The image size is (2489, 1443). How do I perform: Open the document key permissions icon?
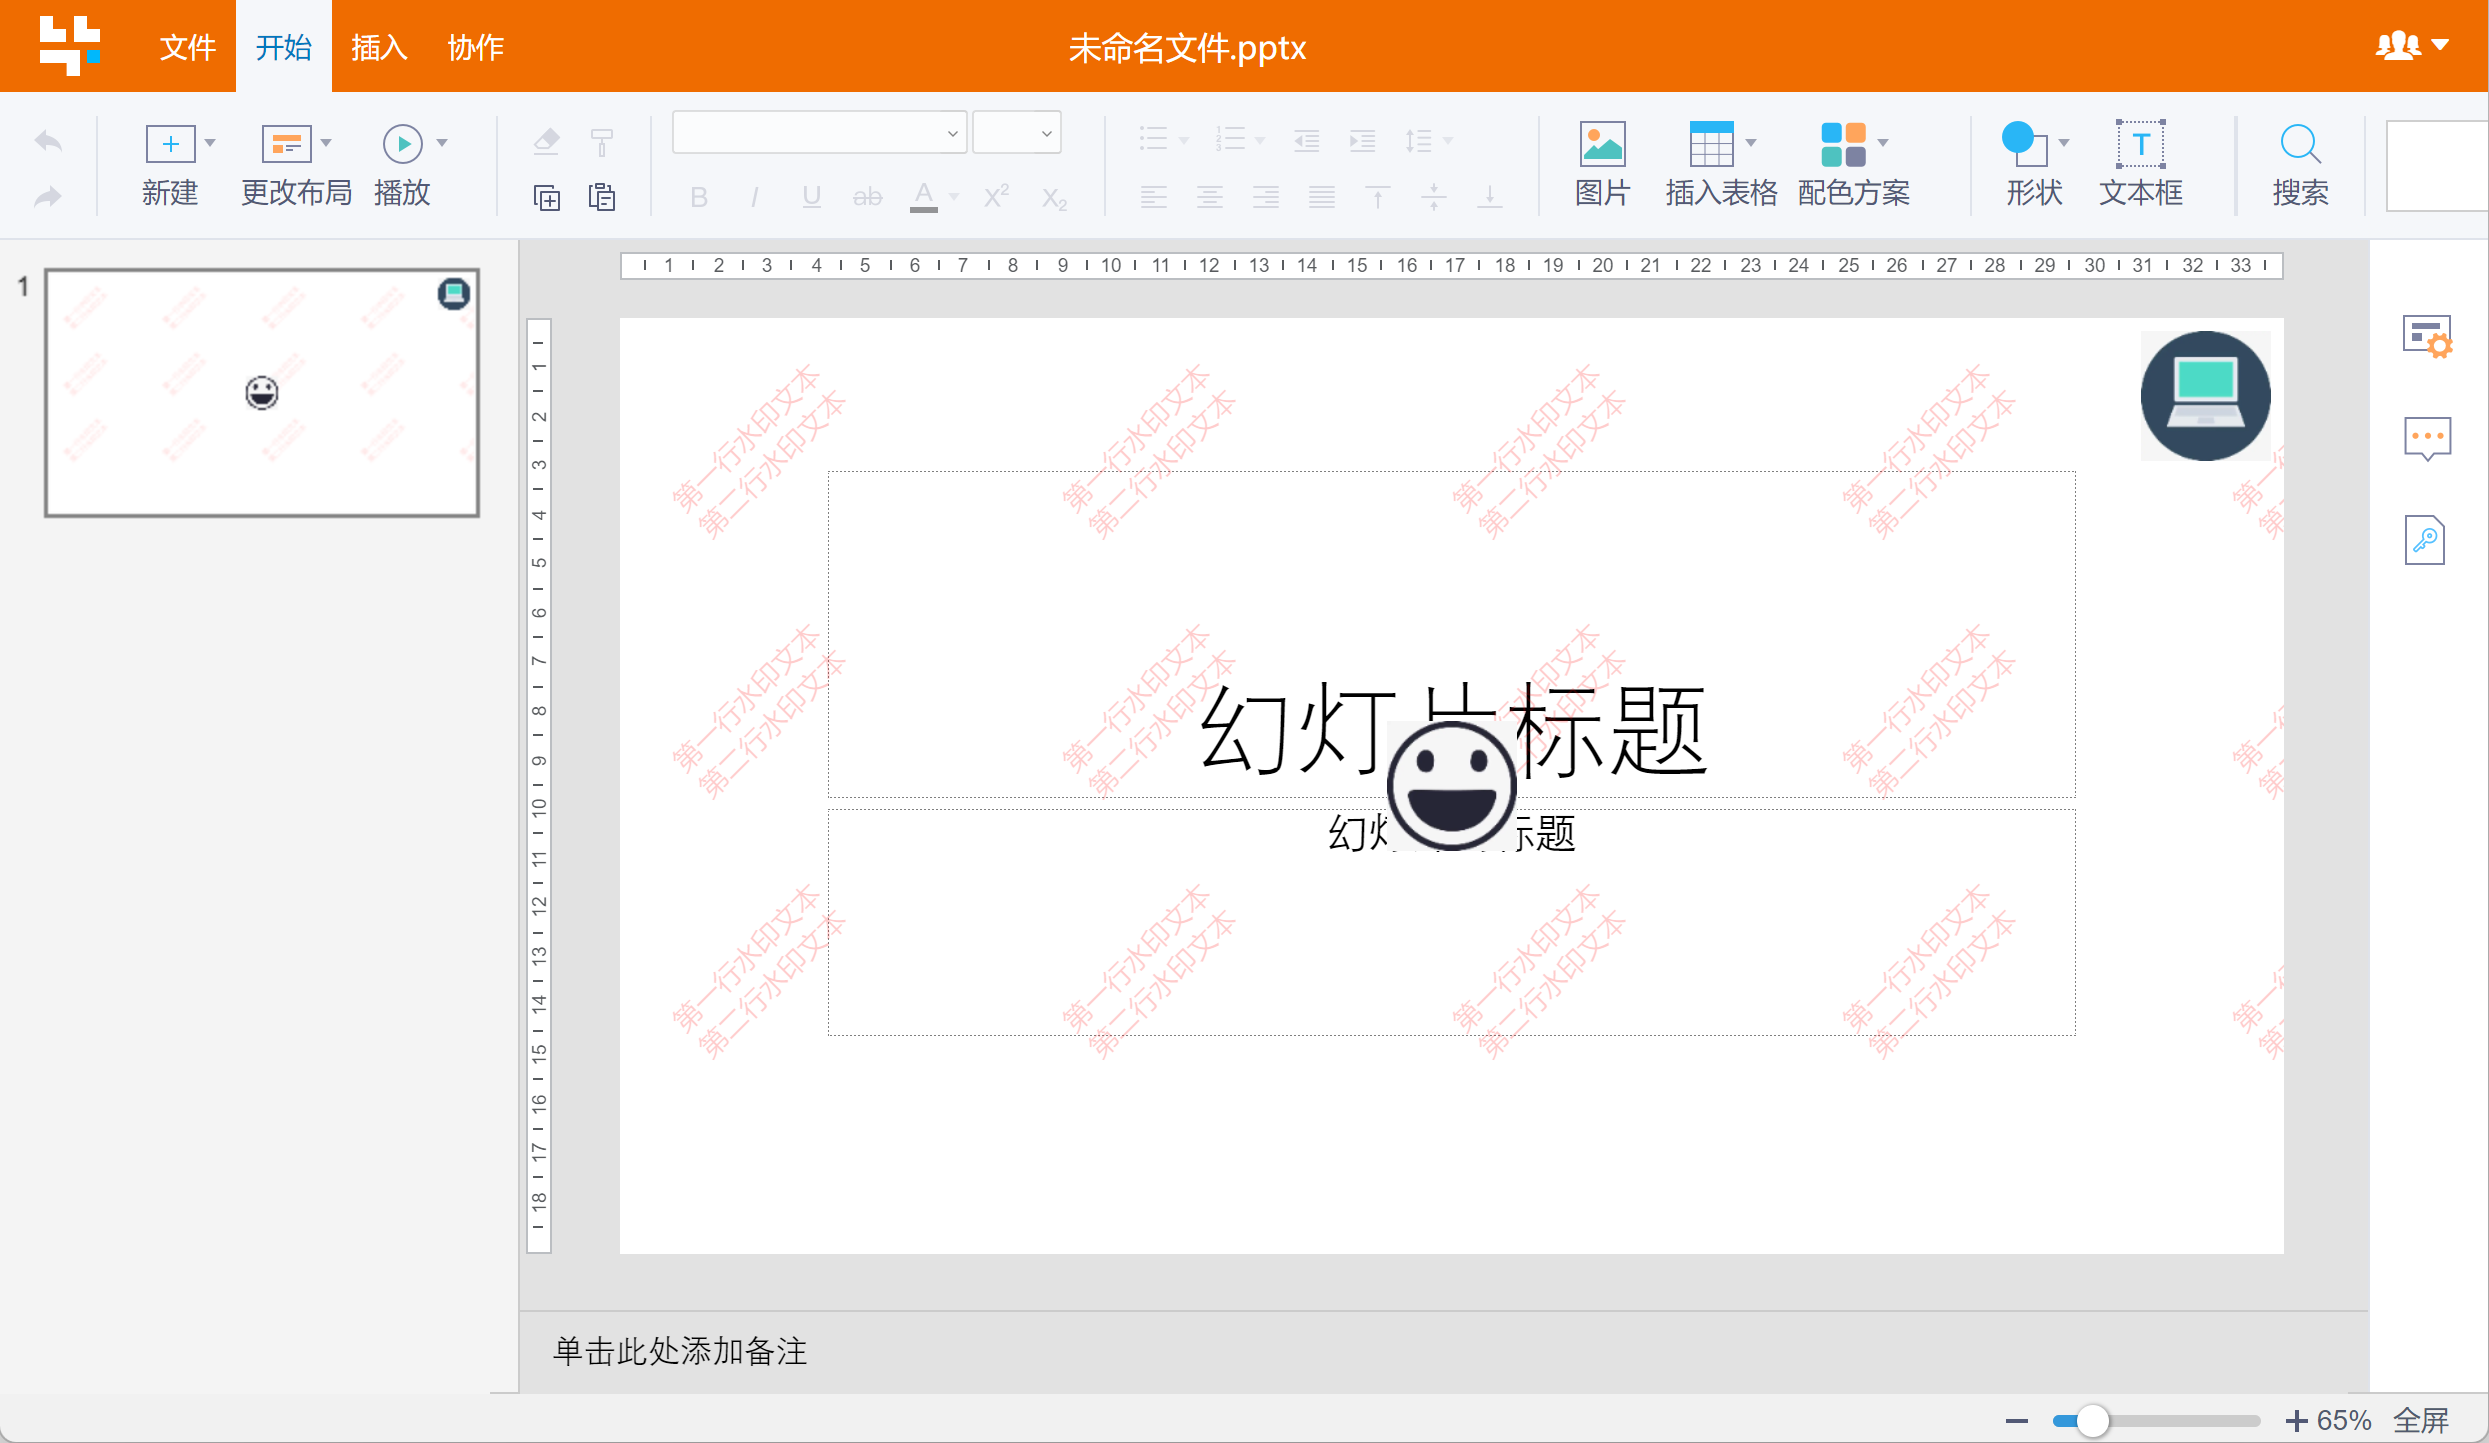(x=2425, y=540)
